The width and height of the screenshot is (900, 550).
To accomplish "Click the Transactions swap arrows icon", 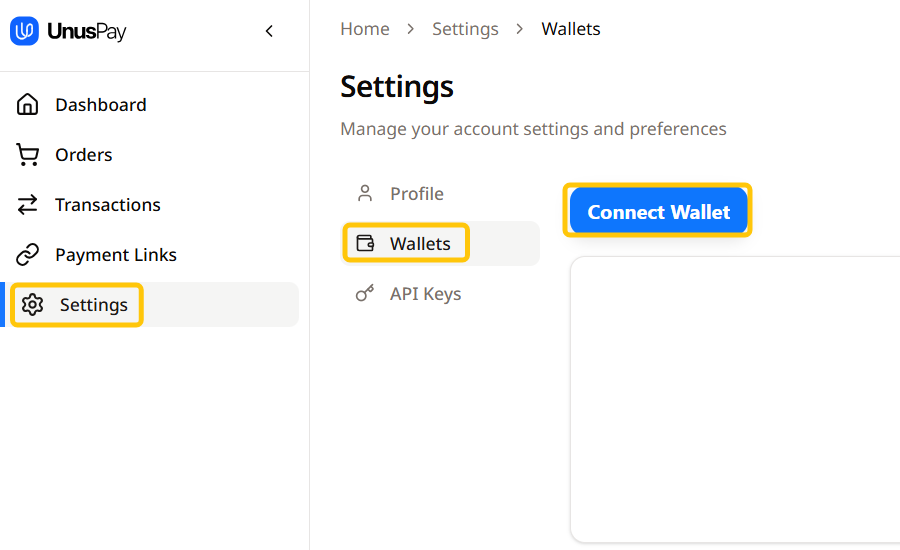I will coord(28,205).
